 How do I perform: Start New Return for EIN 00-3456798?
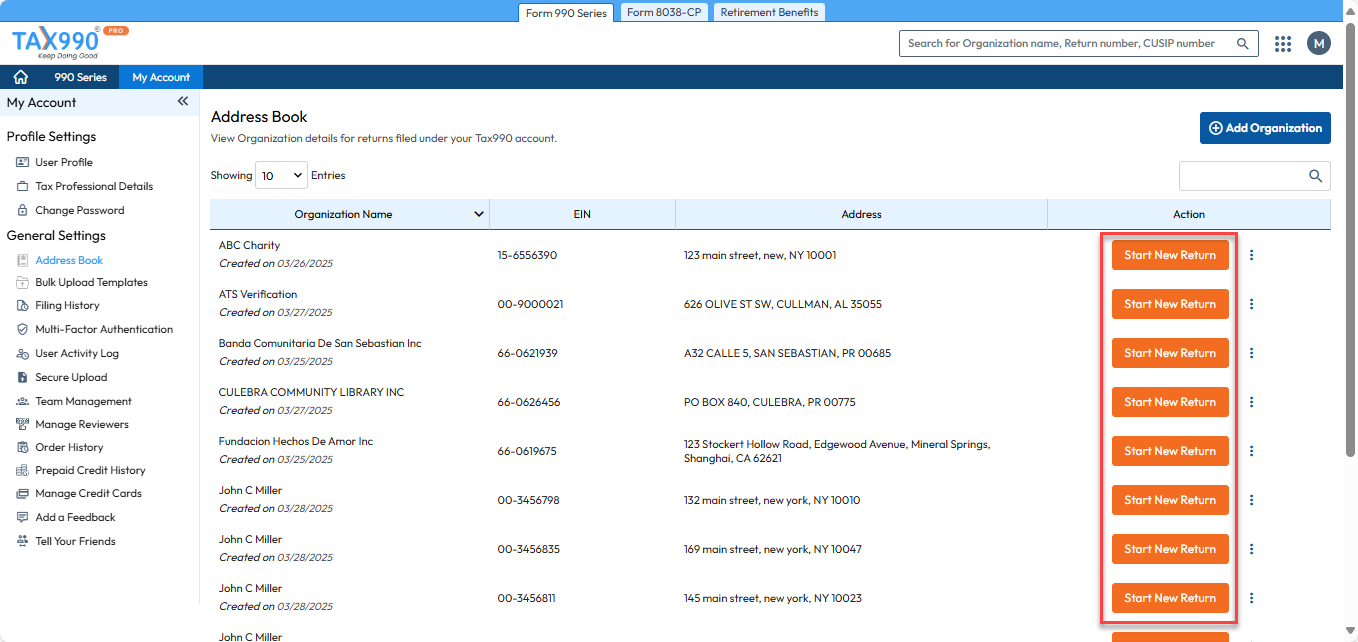pyautogui.click(x=1170, y=500)
